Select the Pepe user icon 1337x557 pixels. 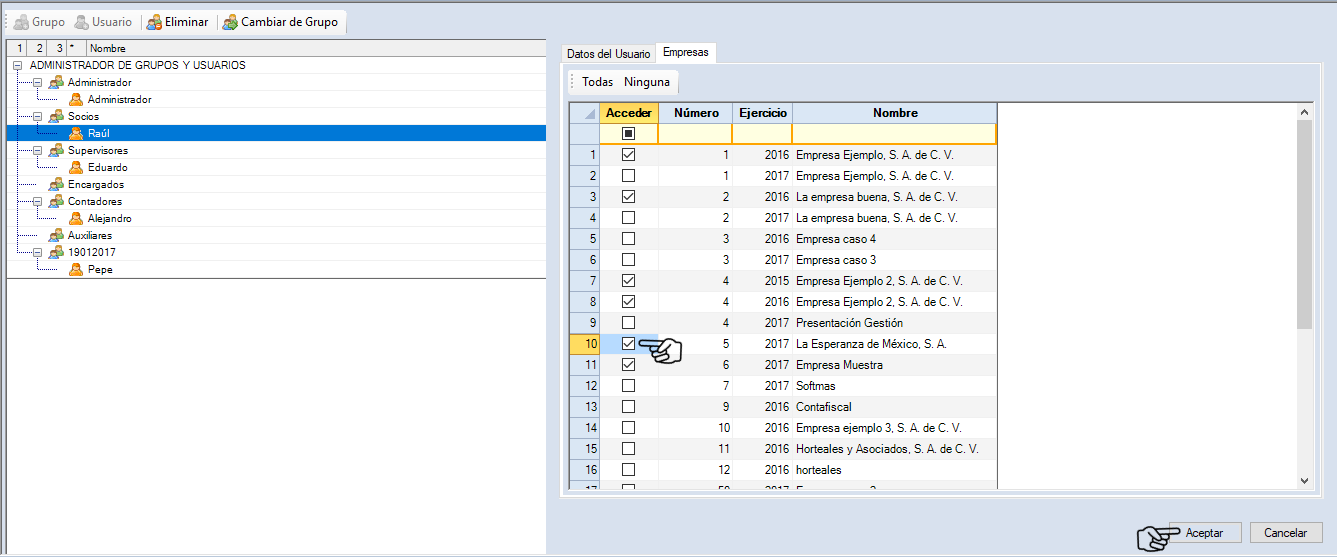(x=76, y=269)
